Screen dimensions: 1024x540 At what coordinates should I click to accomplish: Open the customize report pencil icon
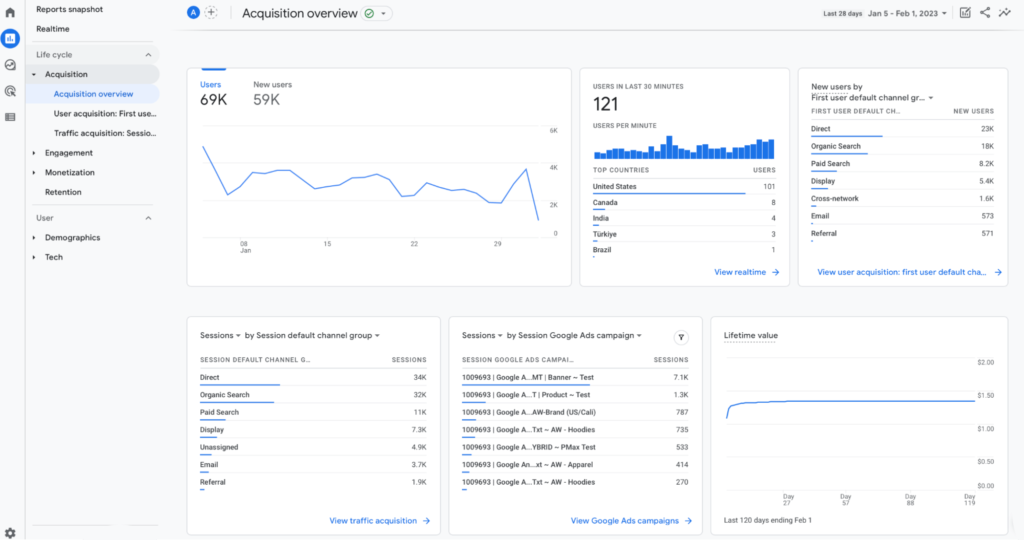[x=965, y=12]
